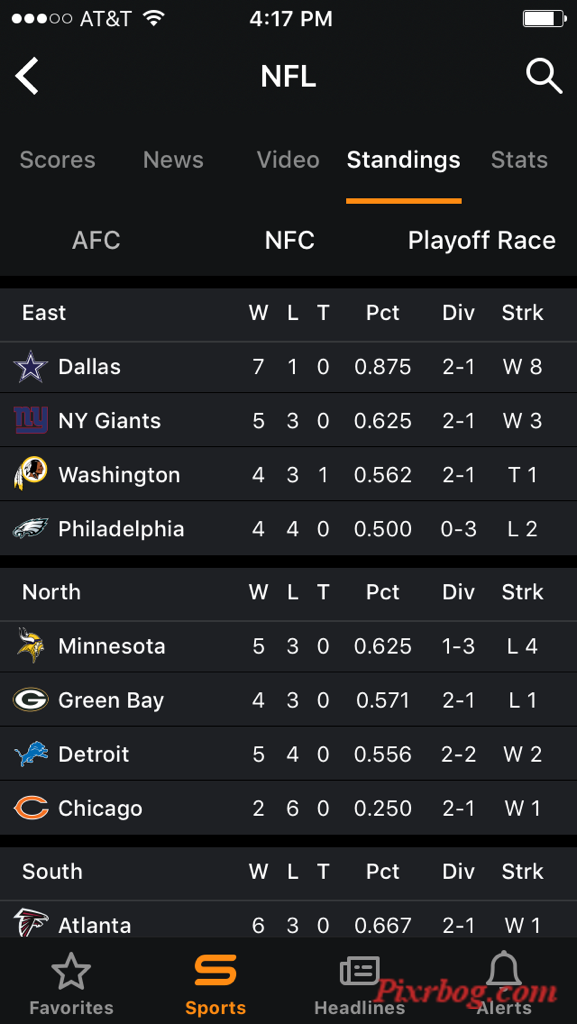Select the Washington team row
The image size is (577, 1024).
[x=288, y=475]
